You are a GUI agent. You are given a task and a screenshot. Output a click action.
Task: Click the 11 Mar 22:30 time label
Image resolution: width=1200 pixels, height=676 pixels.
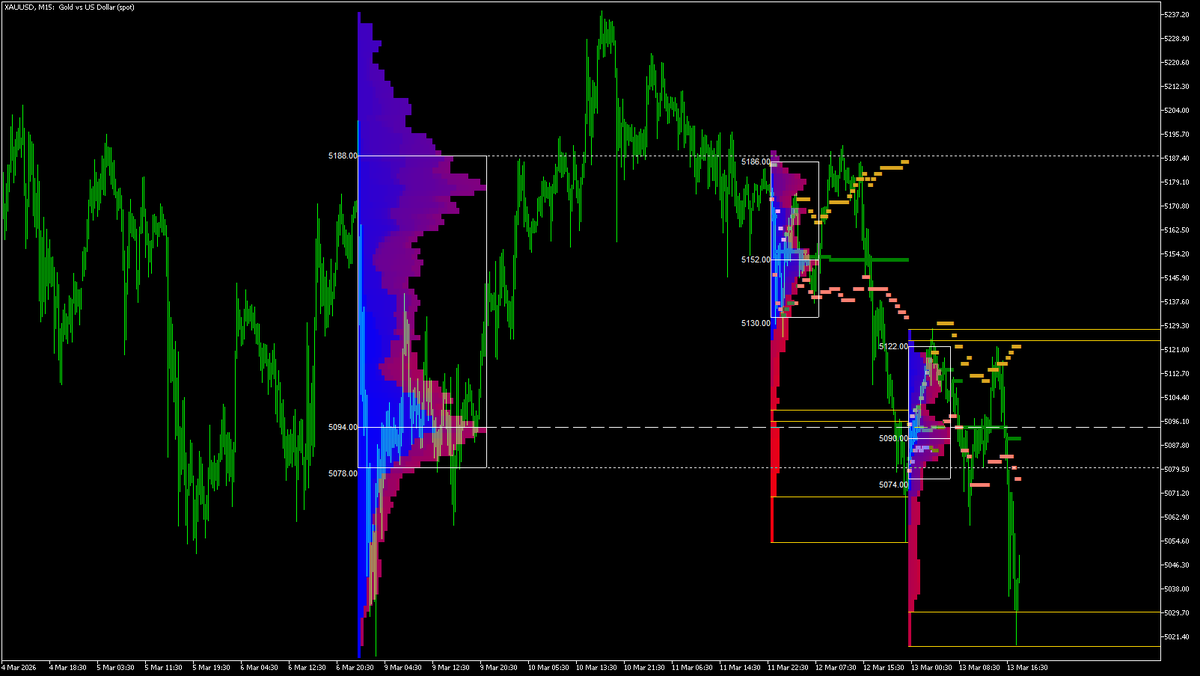click(x=789, y=666)
